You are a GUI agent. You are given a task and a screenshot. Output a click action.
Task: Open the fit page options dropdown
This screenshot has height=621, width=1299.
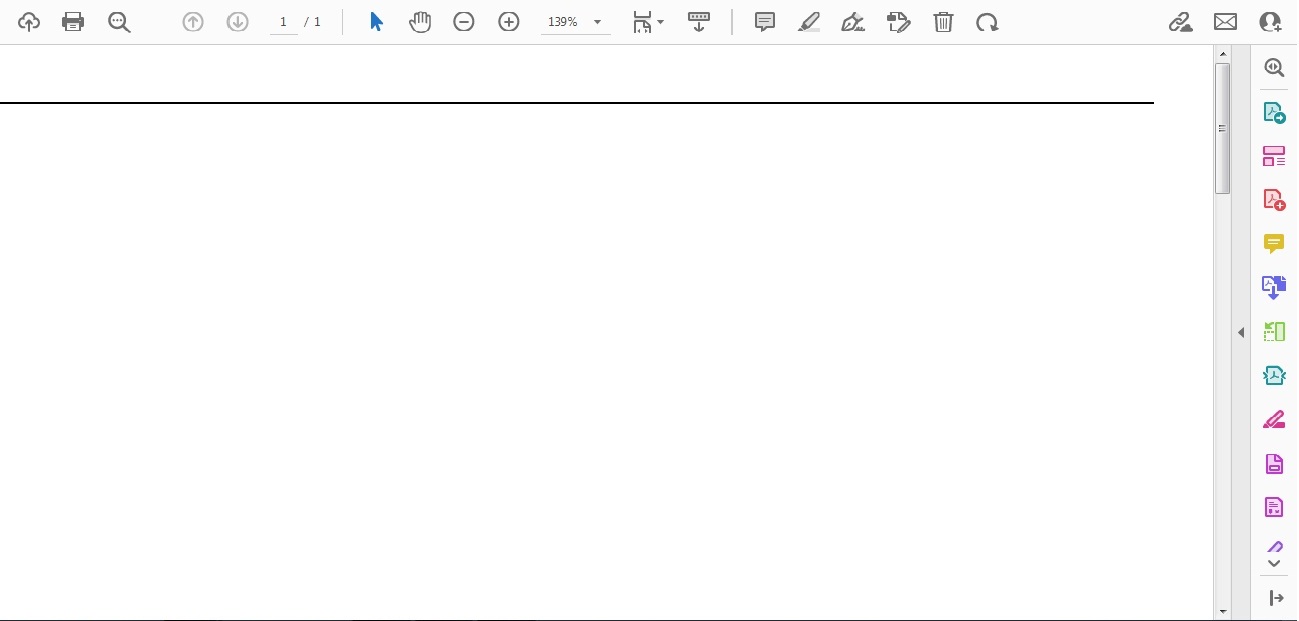[648, 22]
